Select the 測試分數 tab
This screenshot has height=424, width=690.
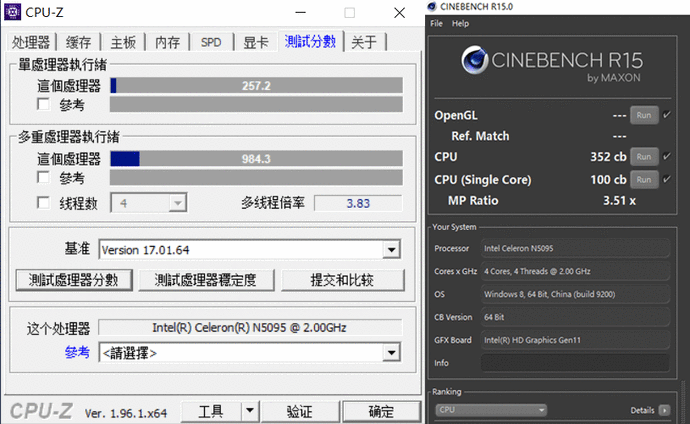pyautogui.click(x=310, y=41)
